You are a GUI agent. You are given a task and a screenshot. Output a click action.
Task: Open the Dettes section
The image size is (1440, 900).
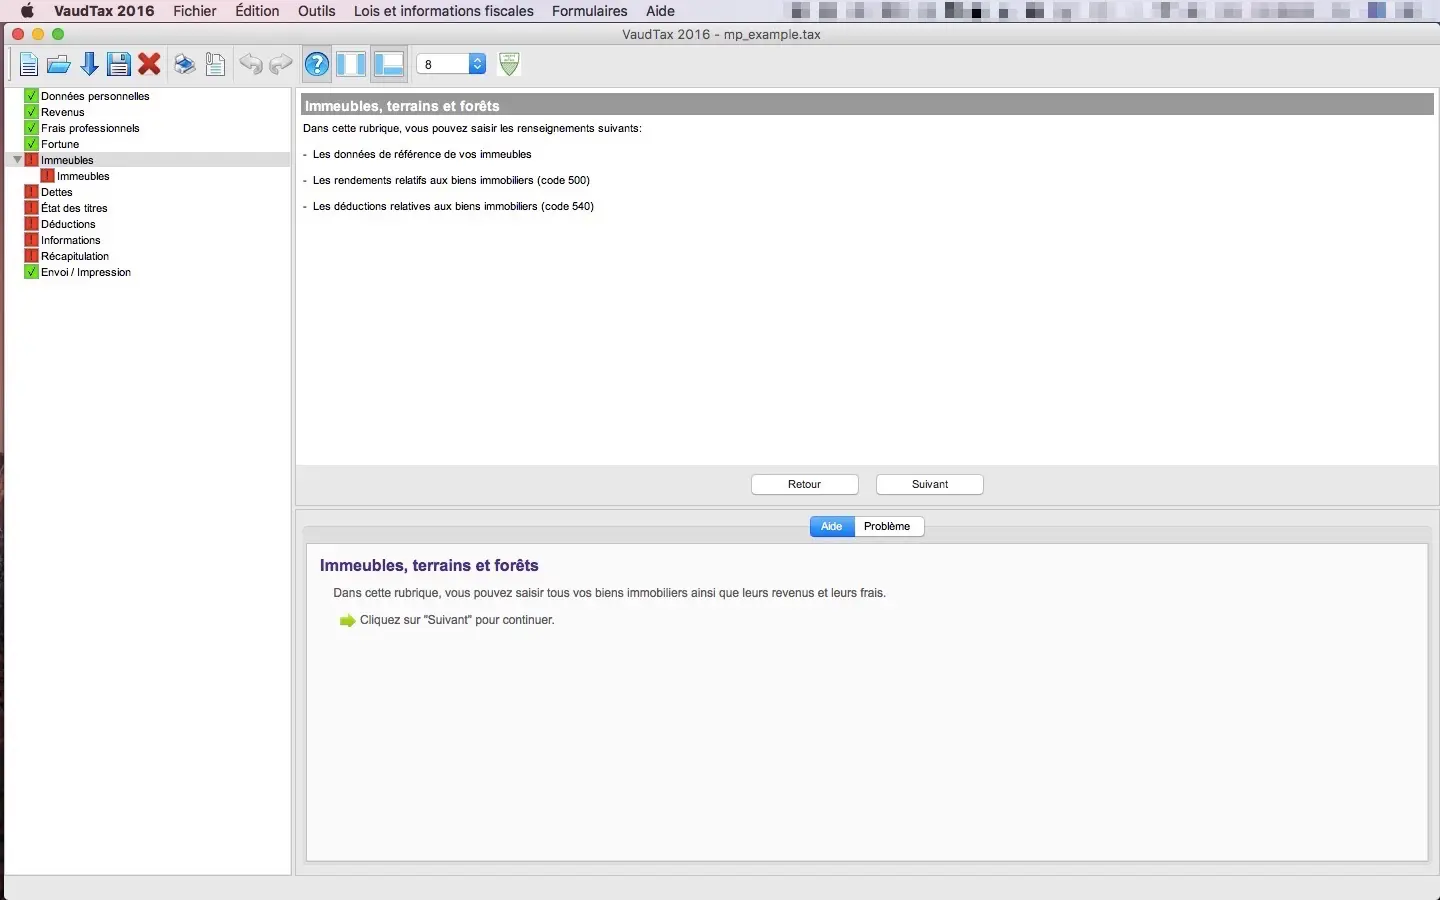[x=57, y=192]
